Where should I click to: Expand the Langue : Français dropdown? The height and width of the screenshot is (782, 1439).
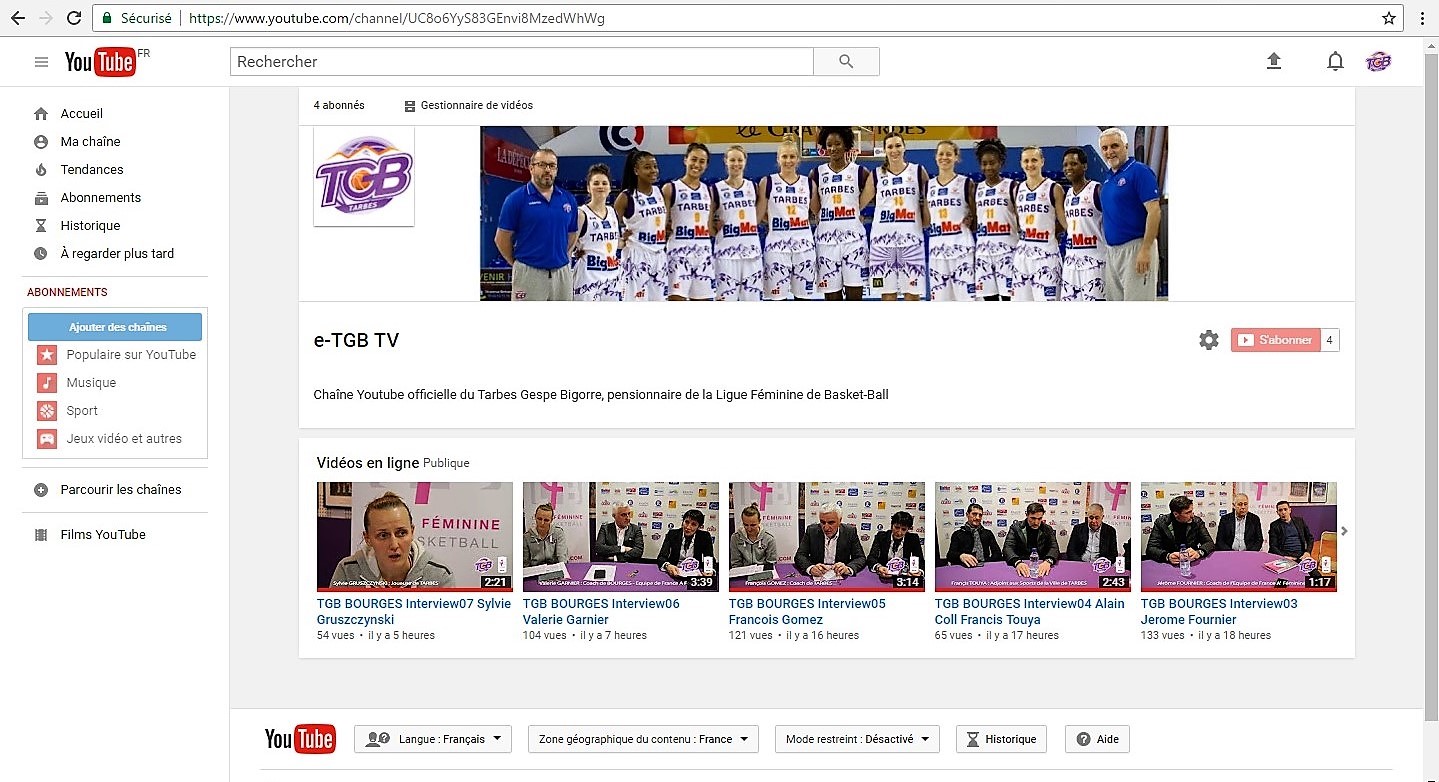pos(433,739)
